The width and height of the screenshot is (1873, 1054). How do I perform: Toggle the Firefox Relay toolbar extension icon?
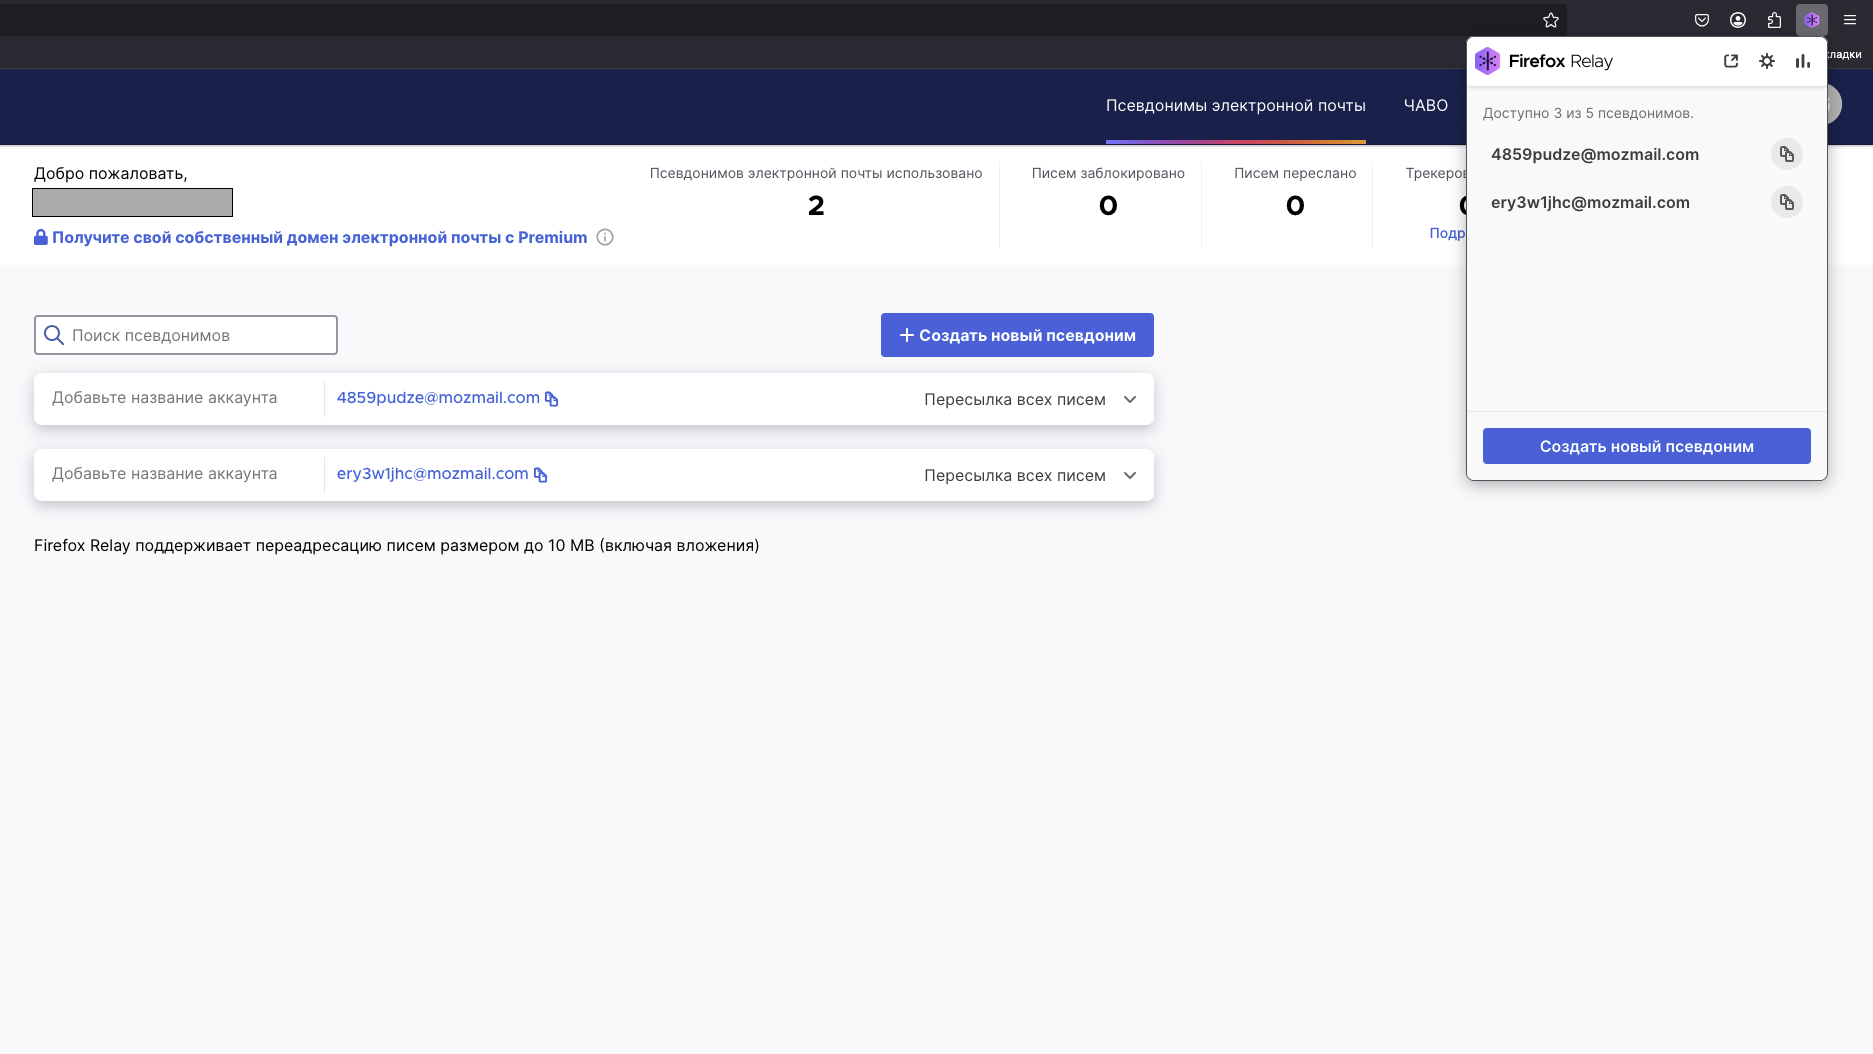pyautogui.click(x=1812, y=20)
